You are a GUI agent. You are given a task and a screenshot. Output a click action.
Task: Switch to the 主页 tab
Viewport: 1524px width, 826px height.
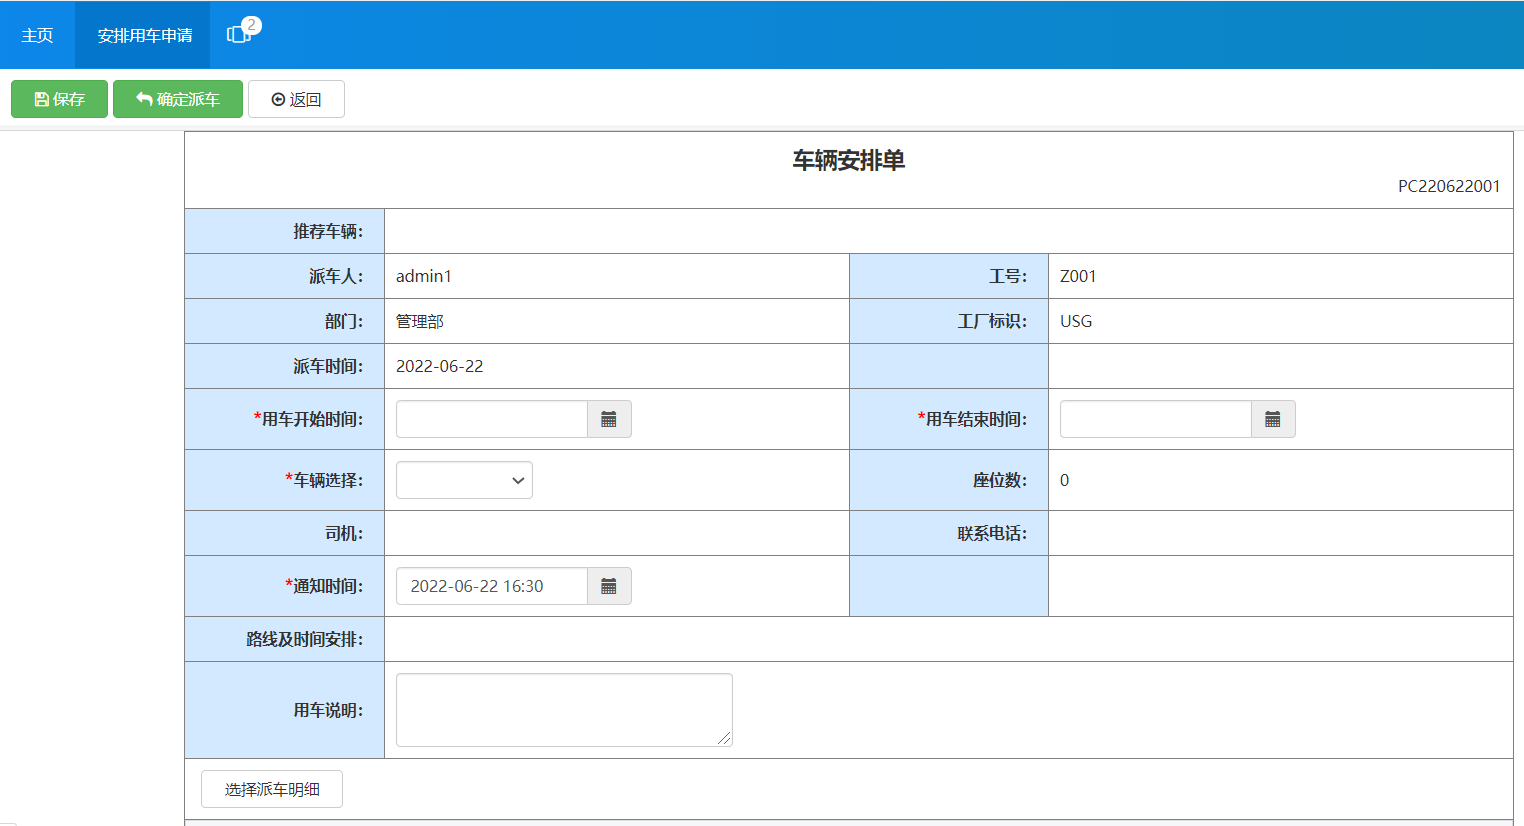click(x=37, y=33)
